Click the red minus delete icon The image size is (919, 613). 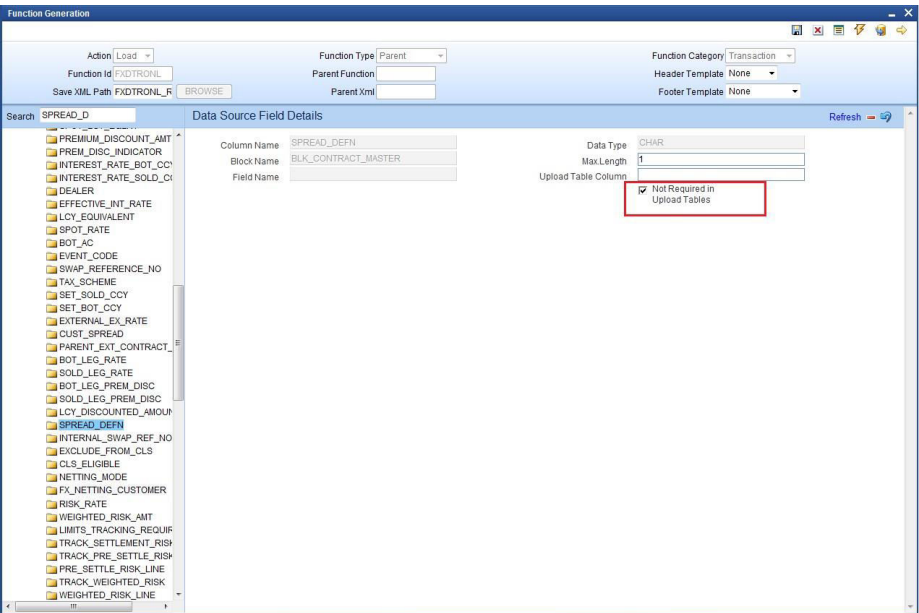click(871, 117)
